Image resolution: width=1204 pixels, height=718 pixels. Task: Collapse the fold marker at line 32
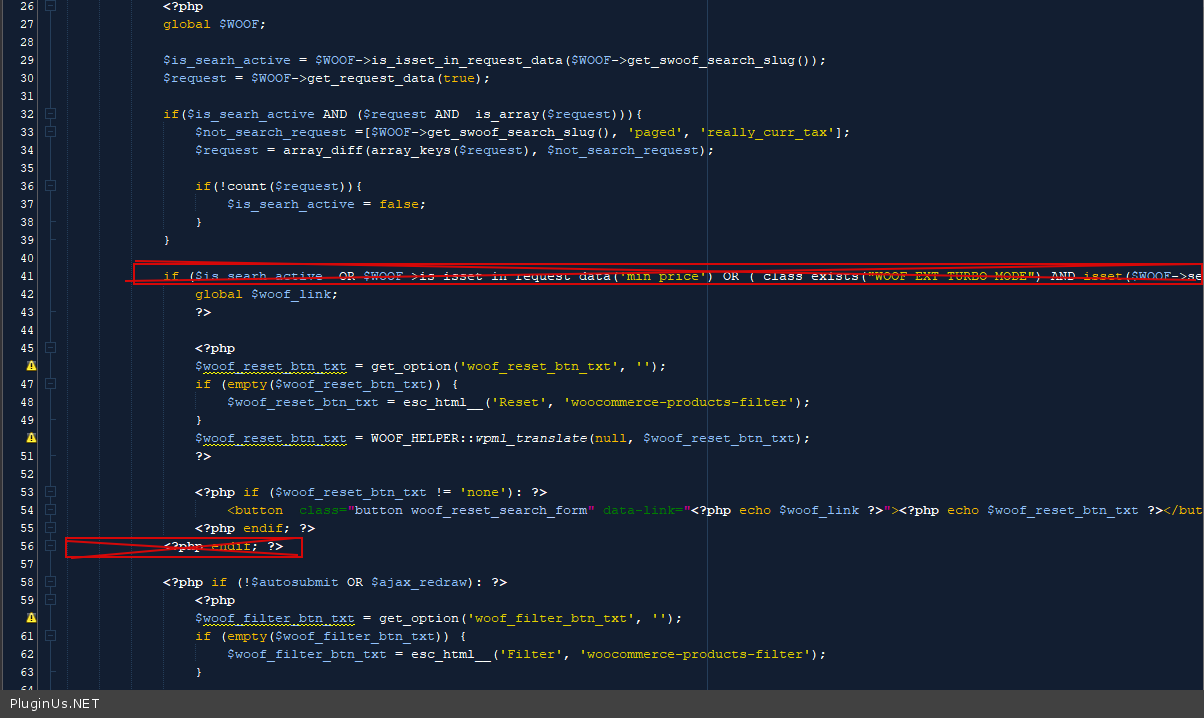point(51,114)
